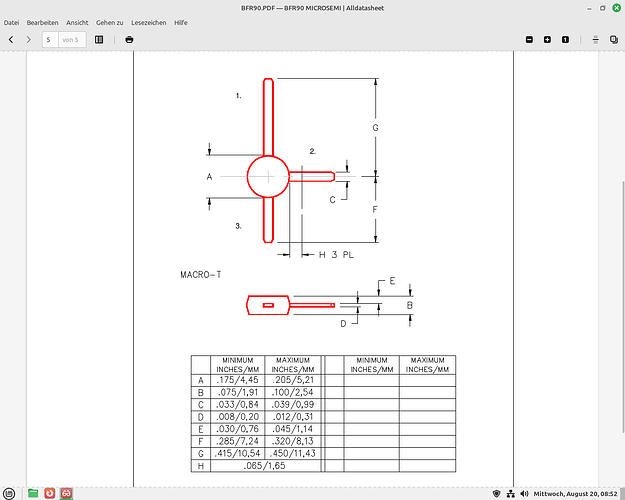The image size is (625, 500).
Task: Click the page number input field
Action: tap(48, 39)
